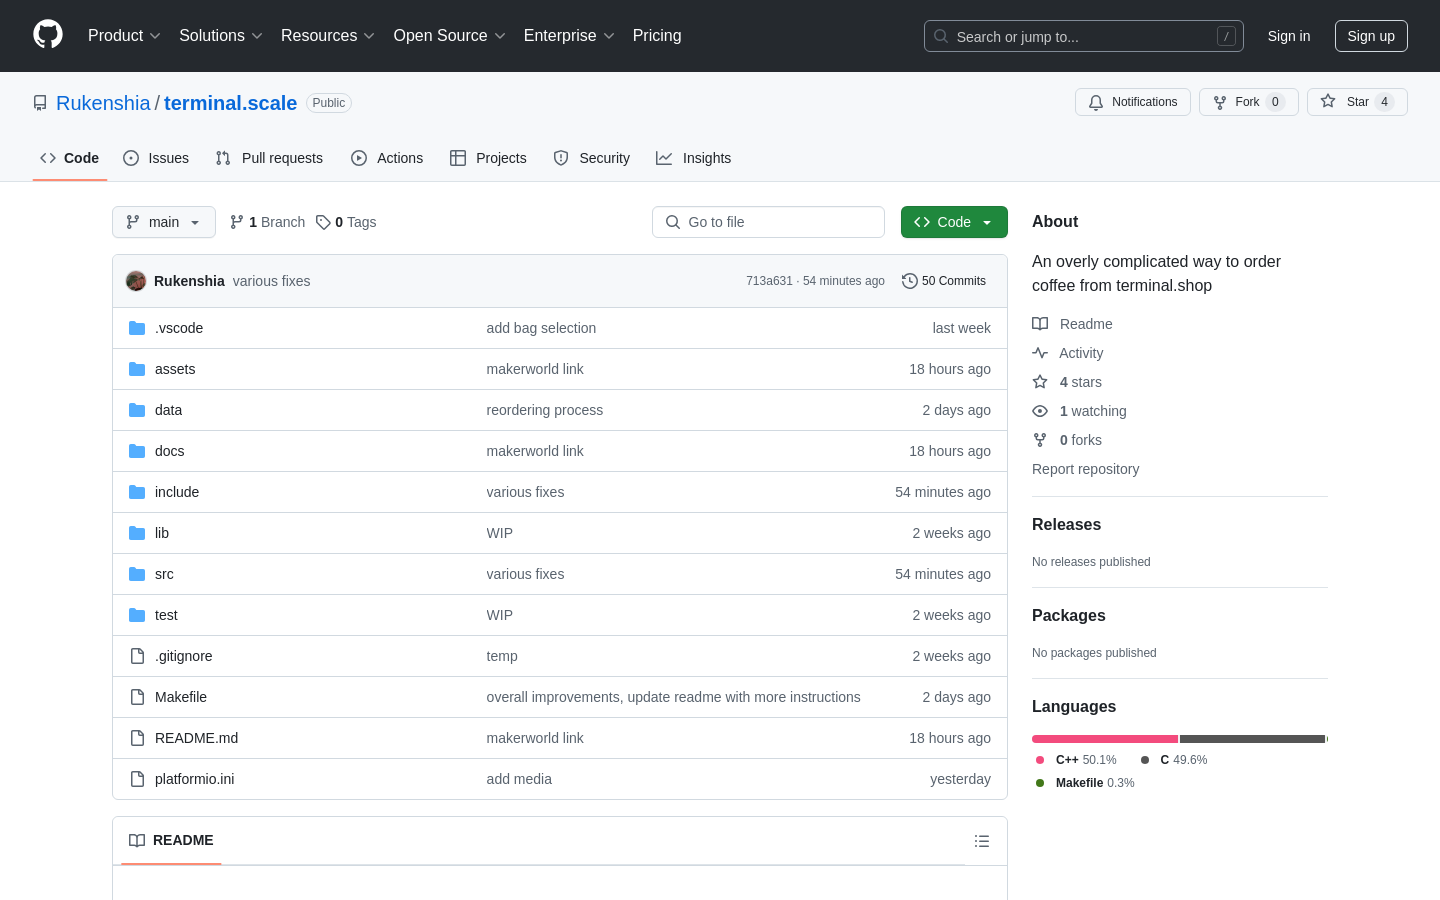Click the Sign in link
This screenshot has width=1440, height=900.
pos(1289,36)
